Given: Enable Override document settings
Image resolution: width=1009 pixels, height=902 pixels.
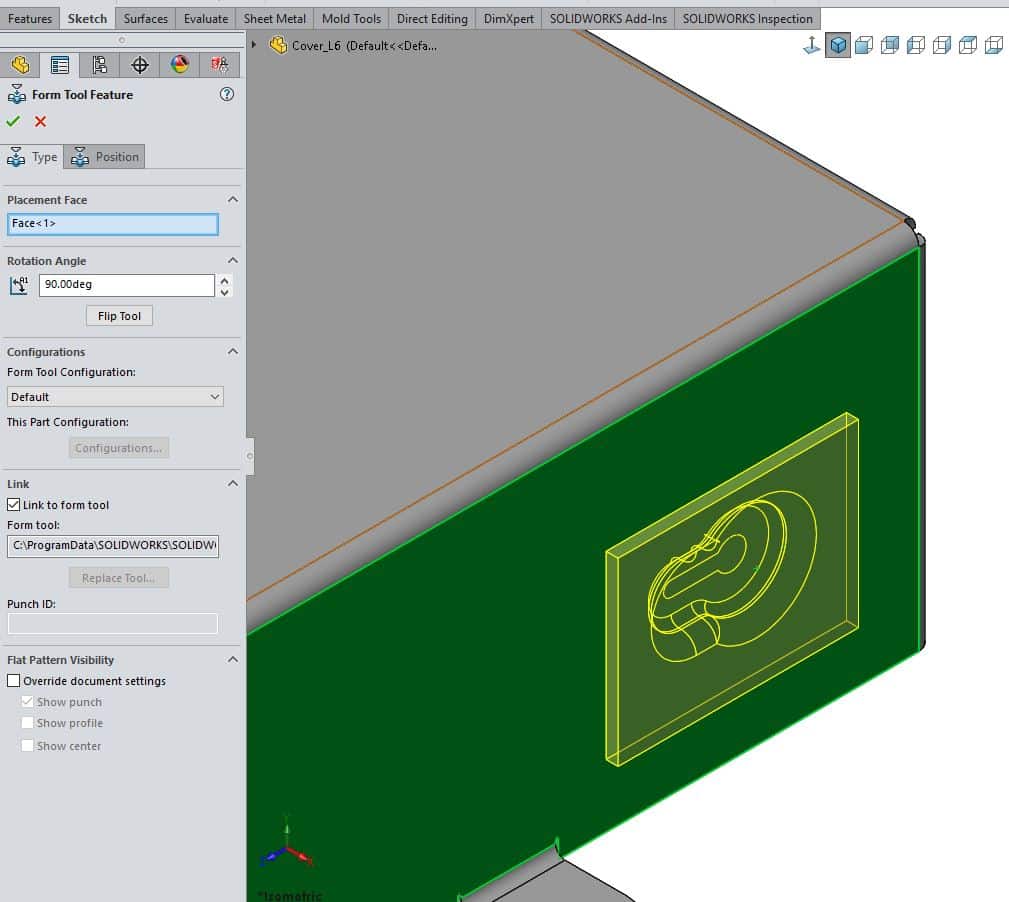Looking at the screenshot, I should pyautogui.click(x=14, y=681).
